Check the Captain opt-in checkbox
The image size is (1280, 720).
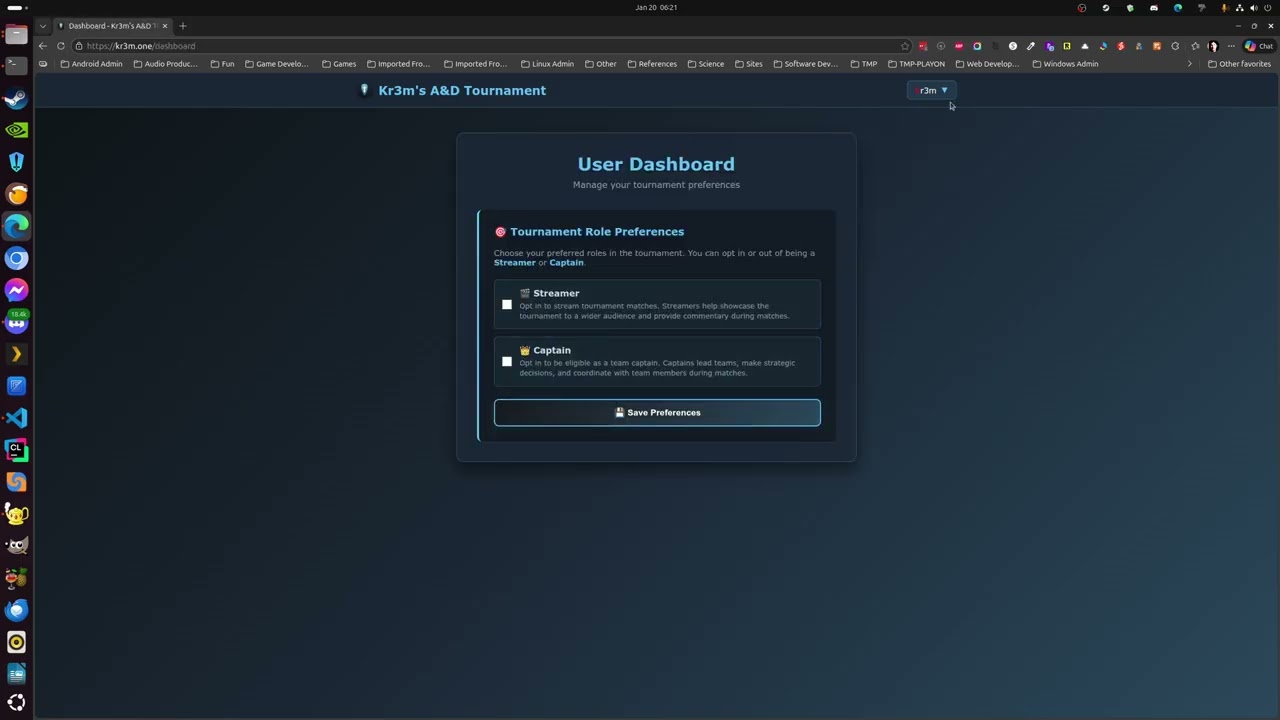tap(507, 362)
